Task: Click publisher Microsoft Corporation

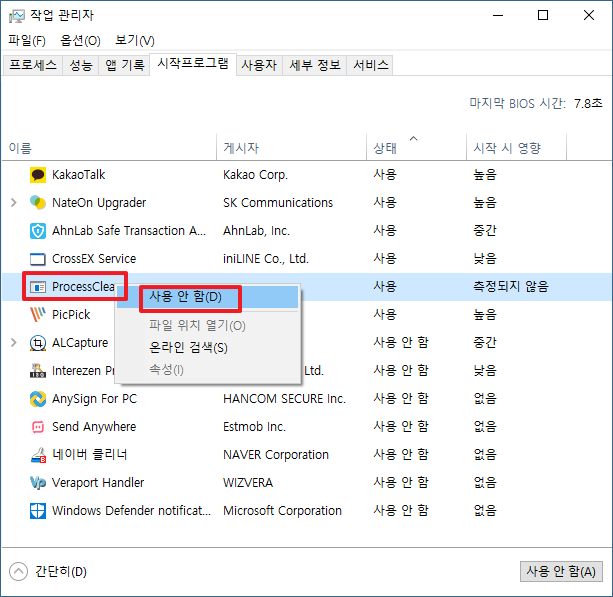Action: [x=282, y=511]
